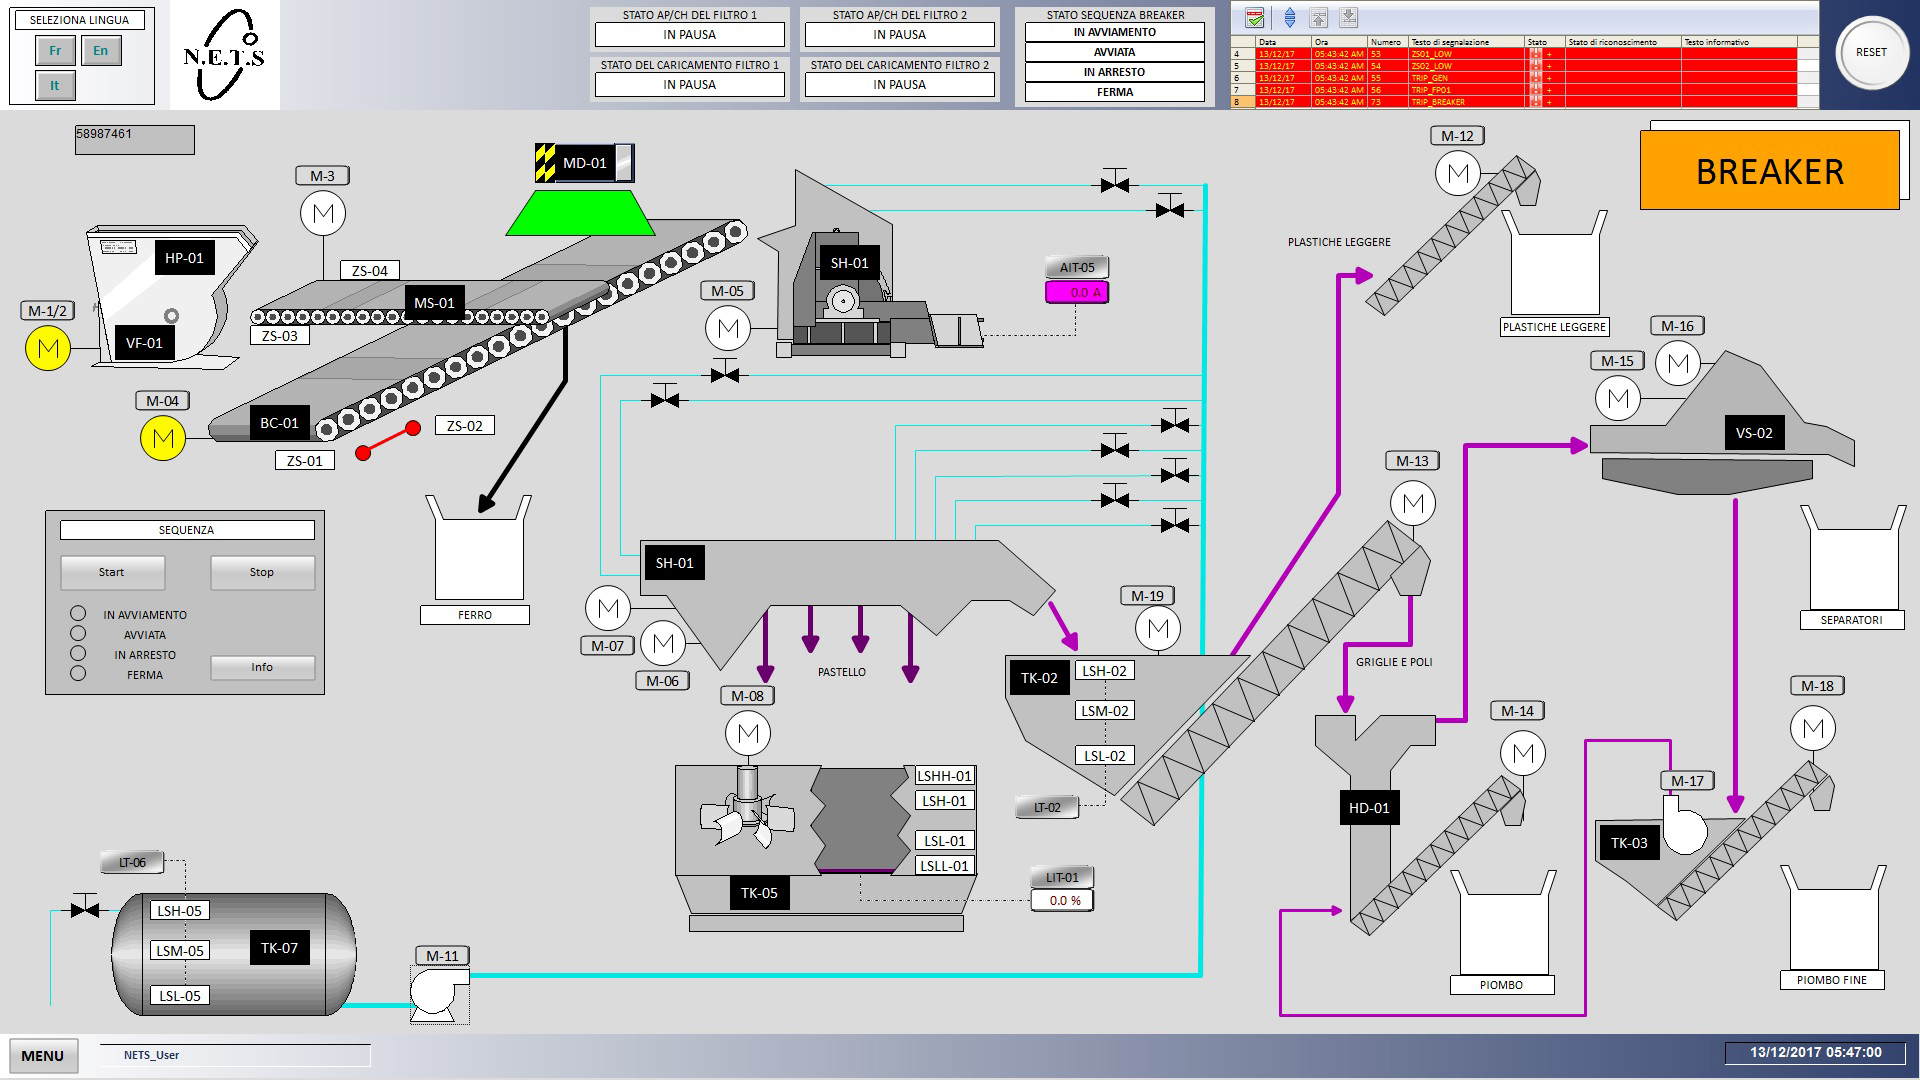Click the AVVIATA indicator circle
The height and width of the screenshot is (1080, 1920).
(x=78, y=633)
